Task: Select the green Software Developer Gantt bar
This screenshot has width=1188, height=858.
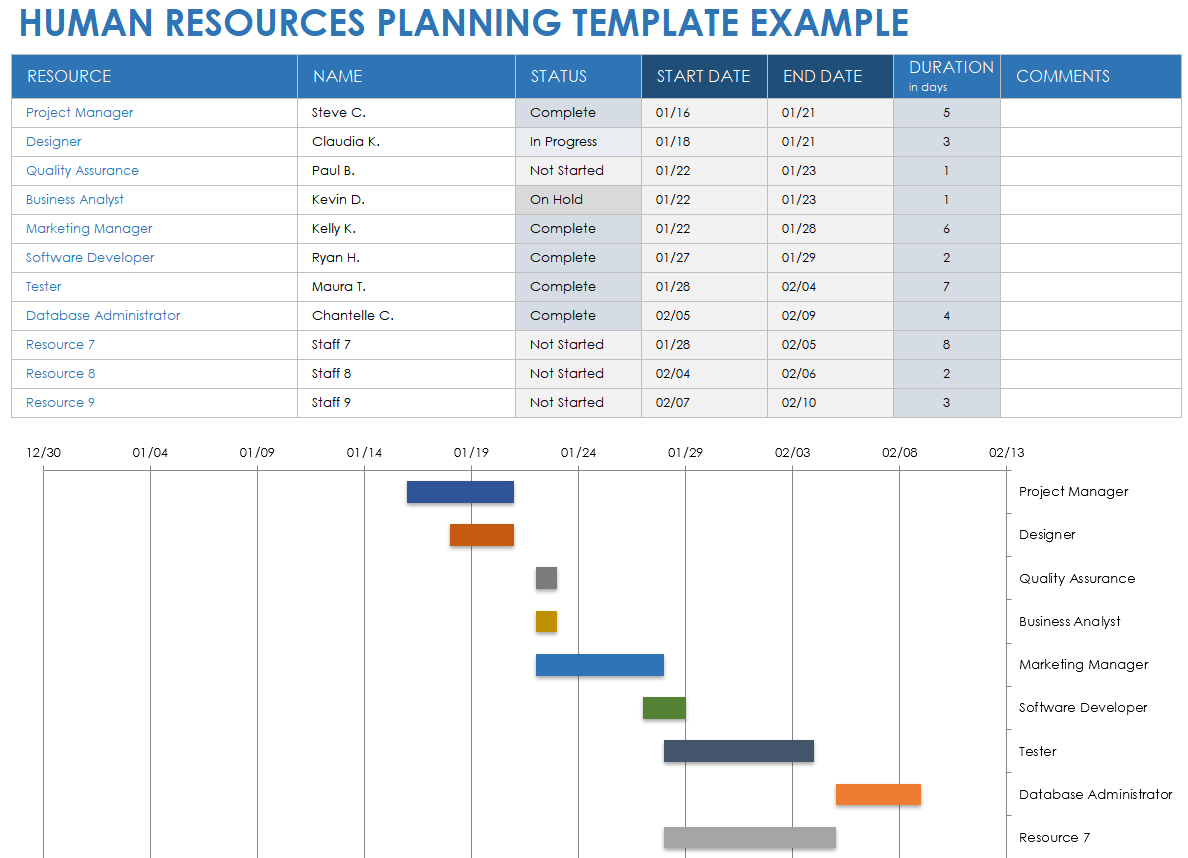Action: coord(664,707)
